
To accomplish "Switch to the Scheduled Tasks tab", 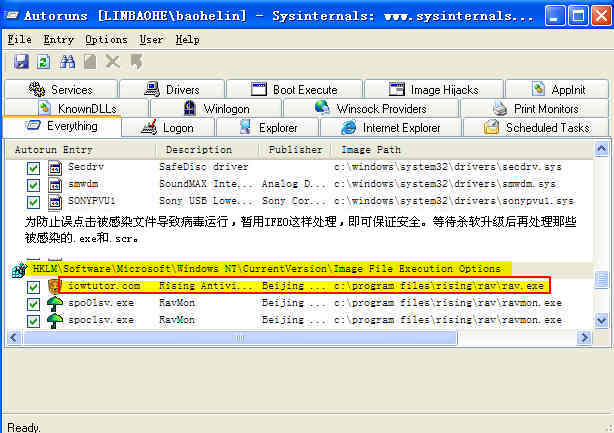I will (x=536, y=128).
